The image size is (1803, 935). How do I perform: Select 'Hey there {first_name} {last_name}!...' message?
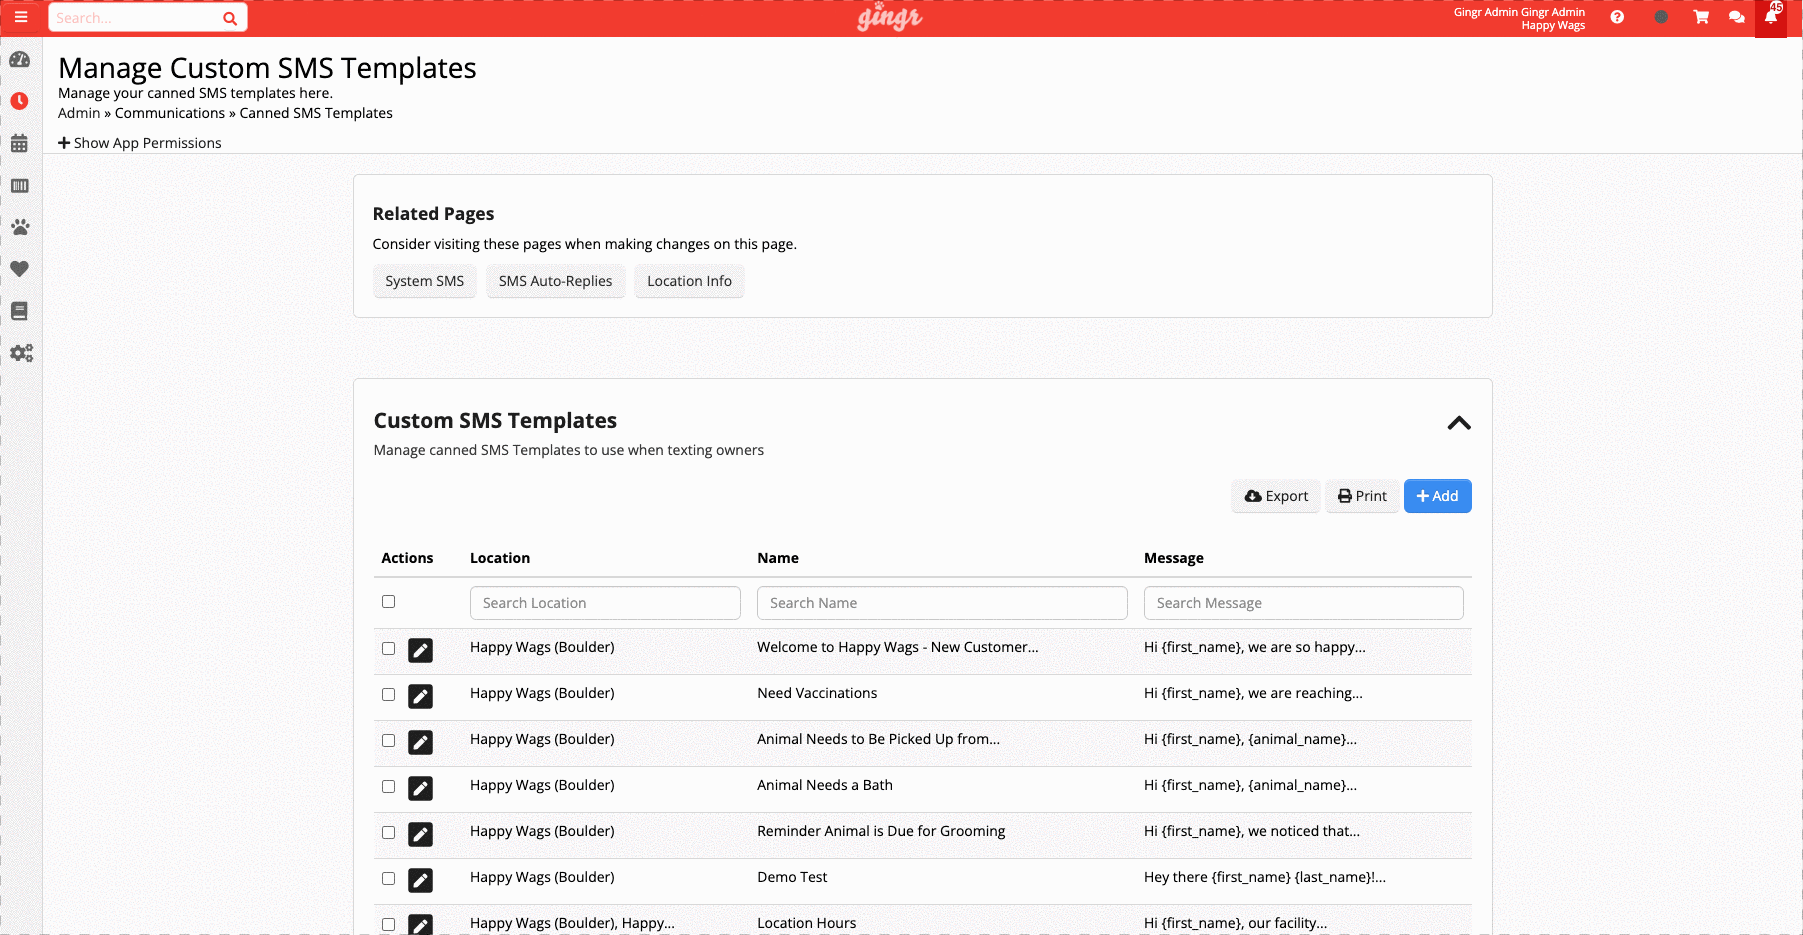click(x=1265, y=877)
